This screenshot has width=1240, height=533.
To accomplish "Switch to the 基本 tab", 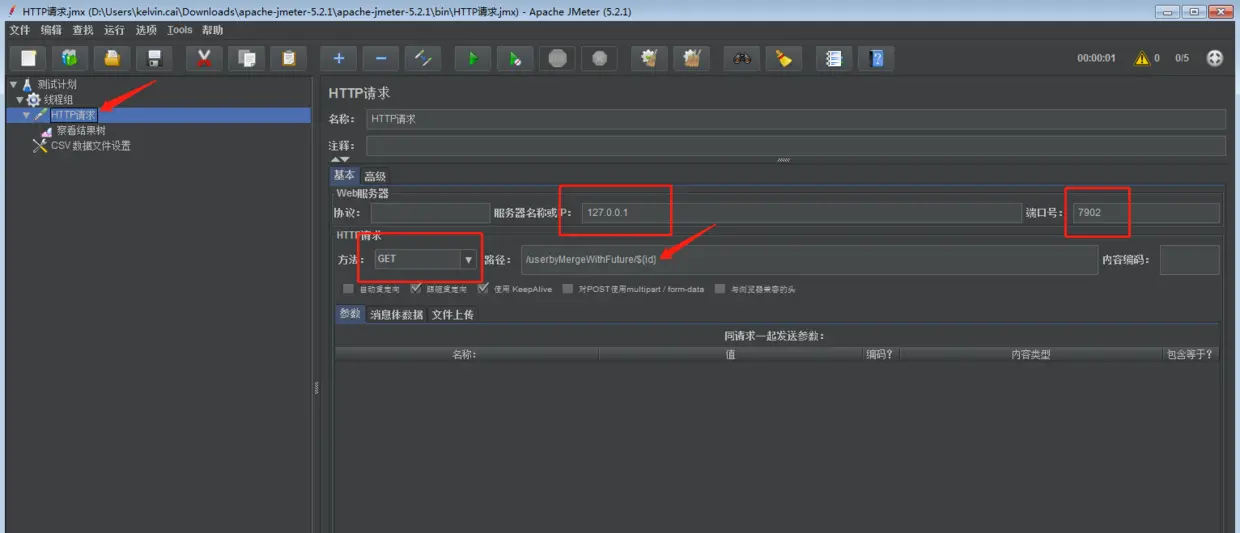I will point(344,175).
